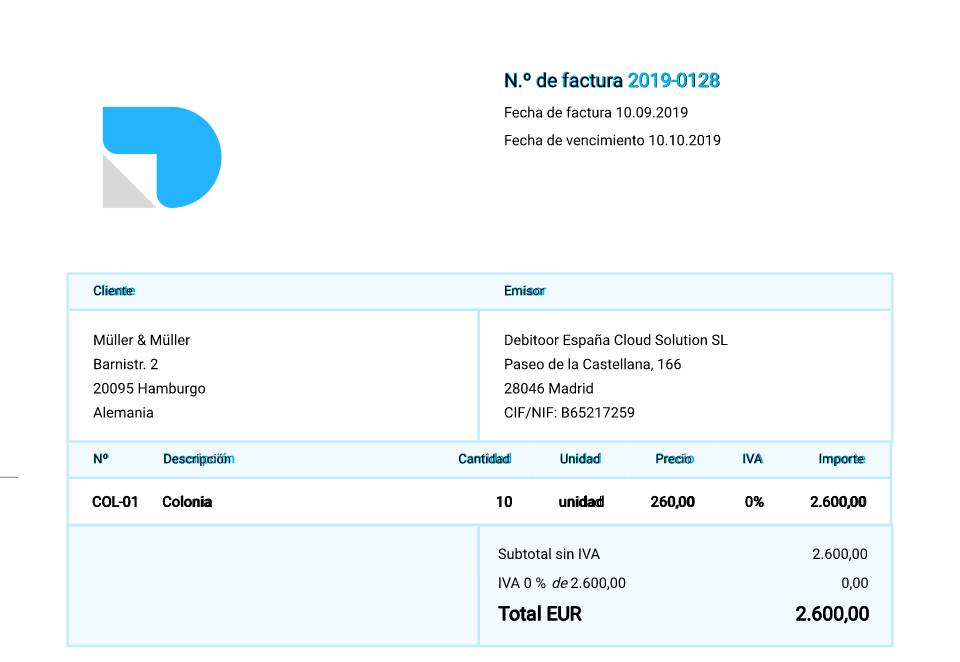The width and height of the screenshot is (960, 662).
Task: Click the Fecha de vencimiento date
Action: (684, 140)
